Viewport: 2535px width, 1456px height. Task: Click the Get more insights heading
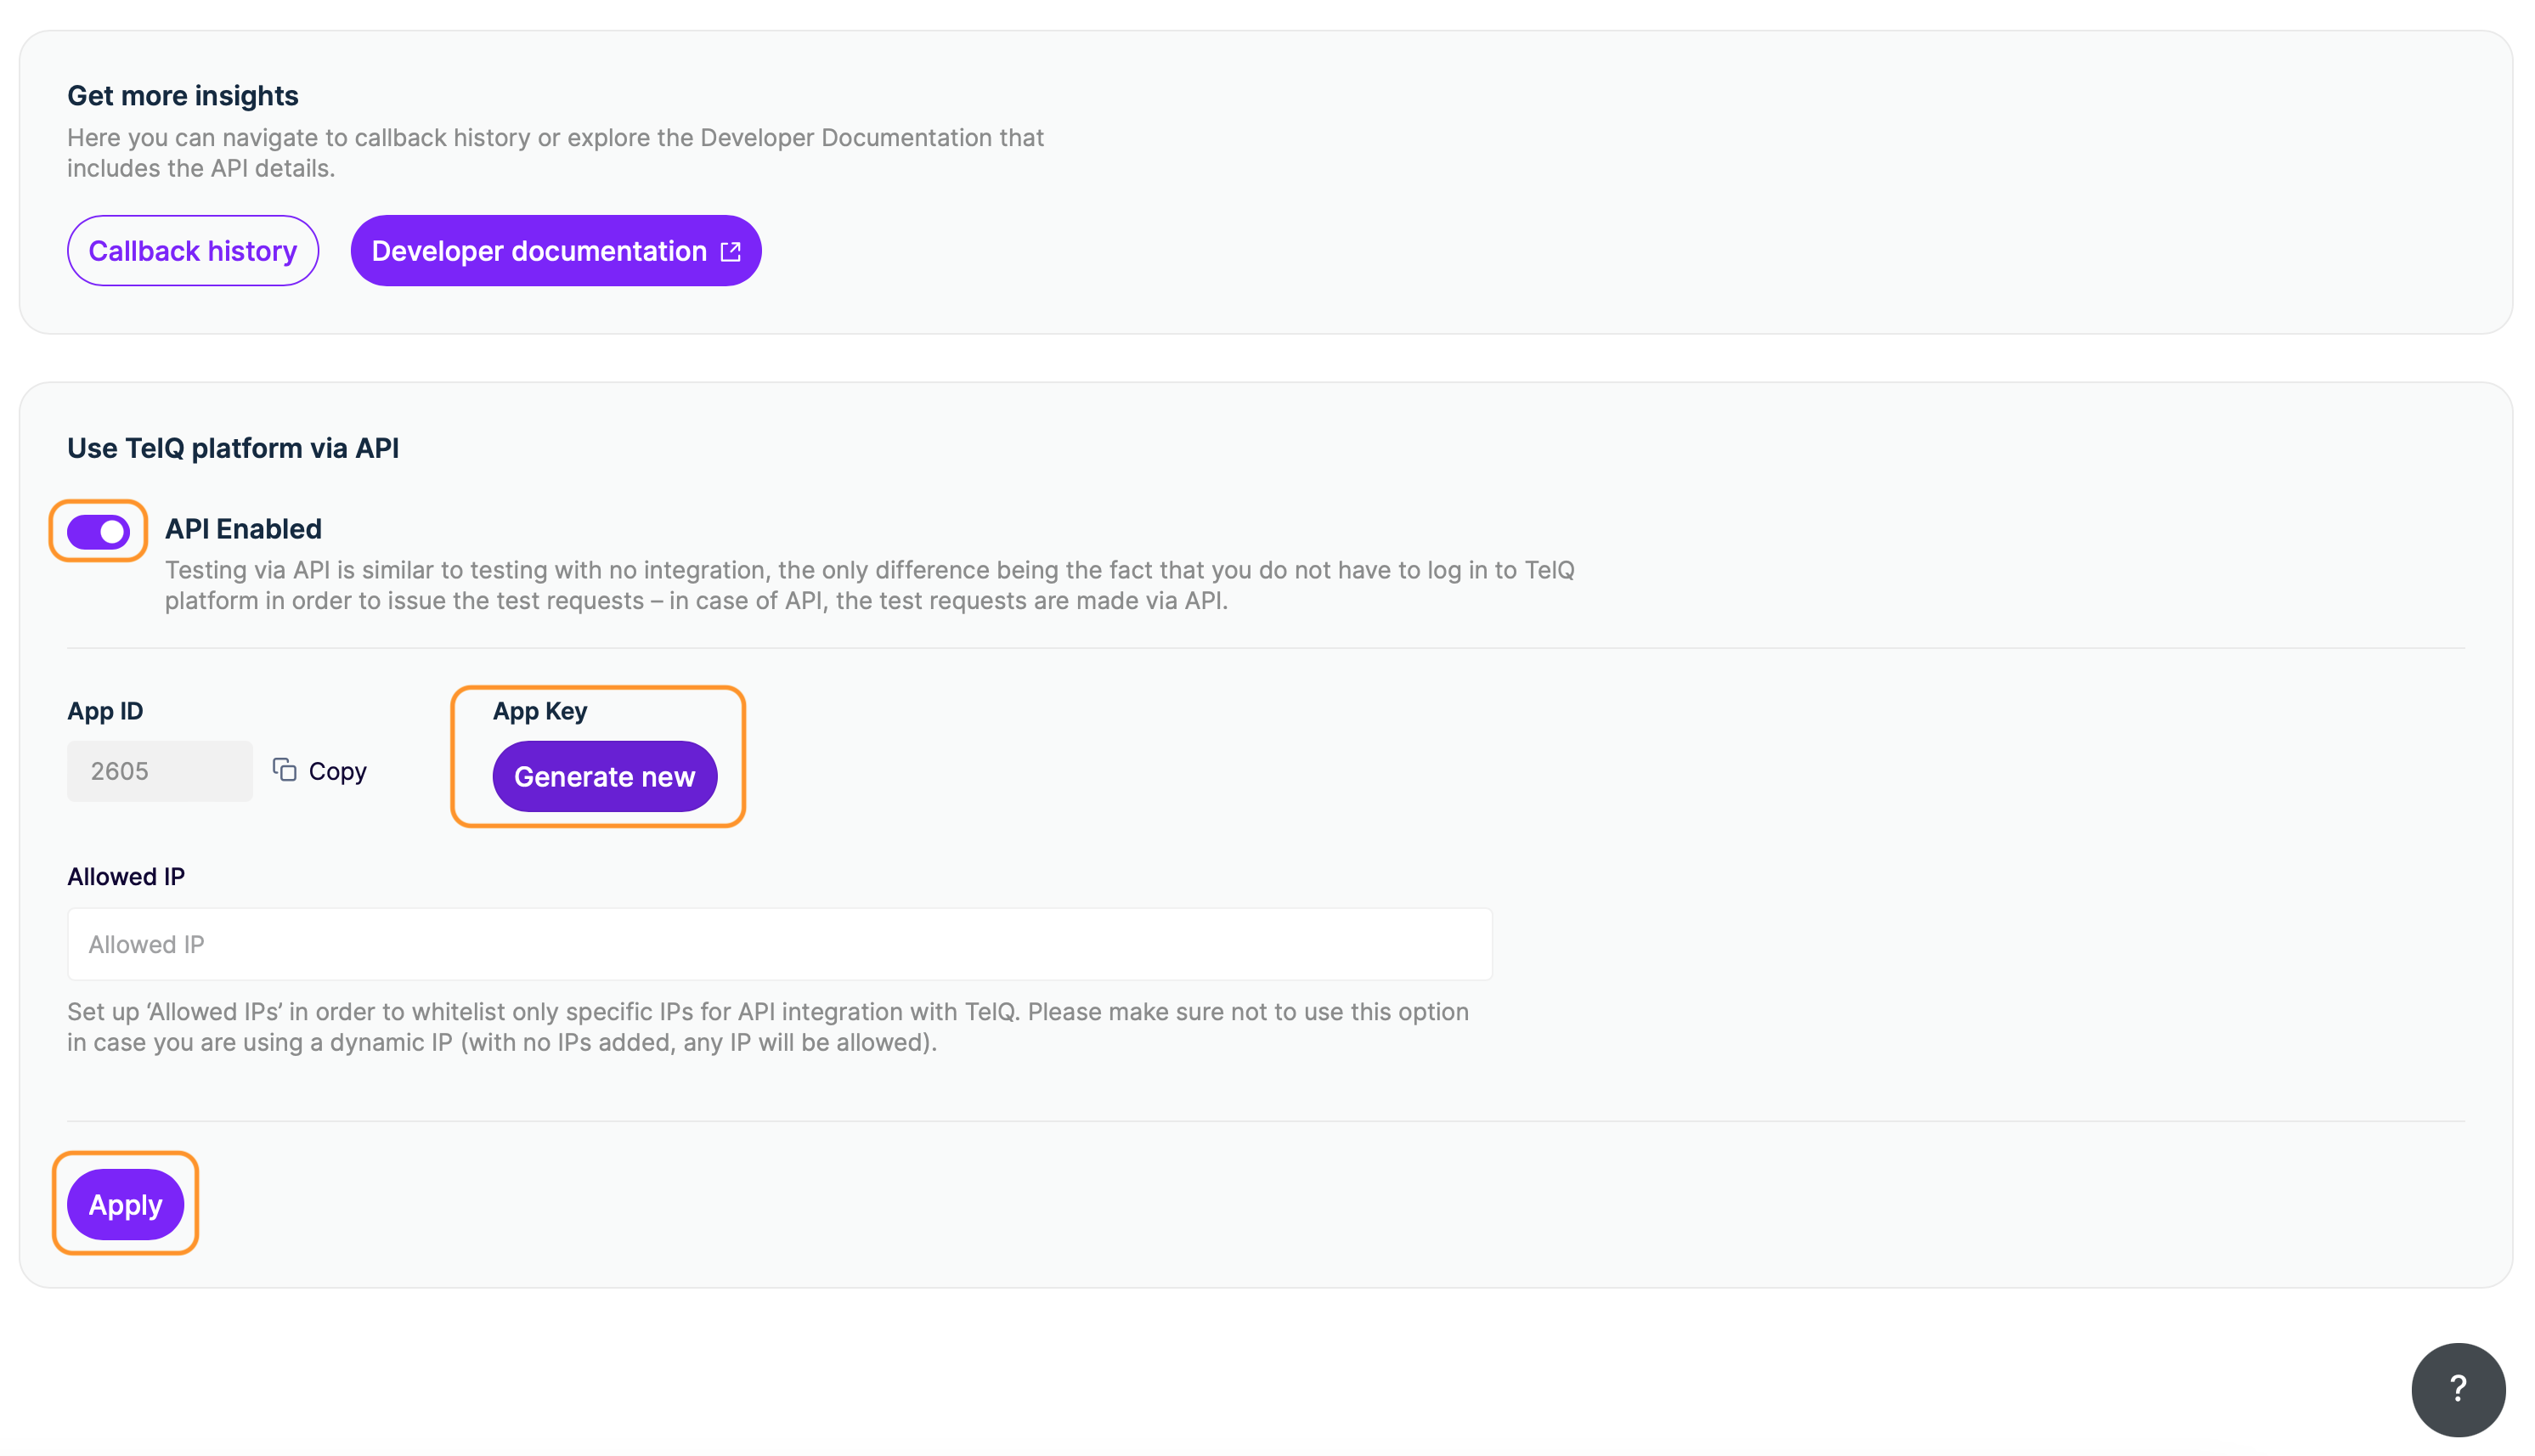tap(183, 96)
